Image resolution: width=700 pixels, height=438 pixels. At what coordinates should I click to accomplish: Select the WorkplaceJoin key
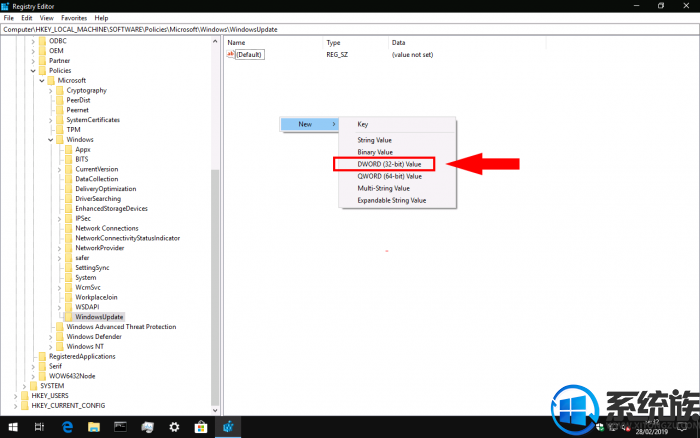tap(96, 297)
